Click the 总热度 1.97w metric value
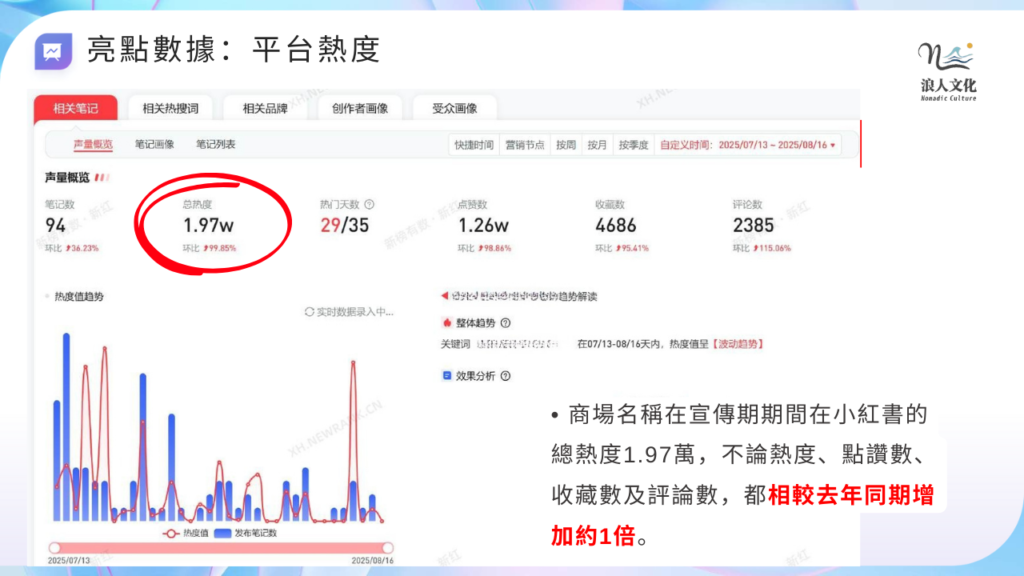Viewport: 1024px width, 576px height. coord(208,226)
